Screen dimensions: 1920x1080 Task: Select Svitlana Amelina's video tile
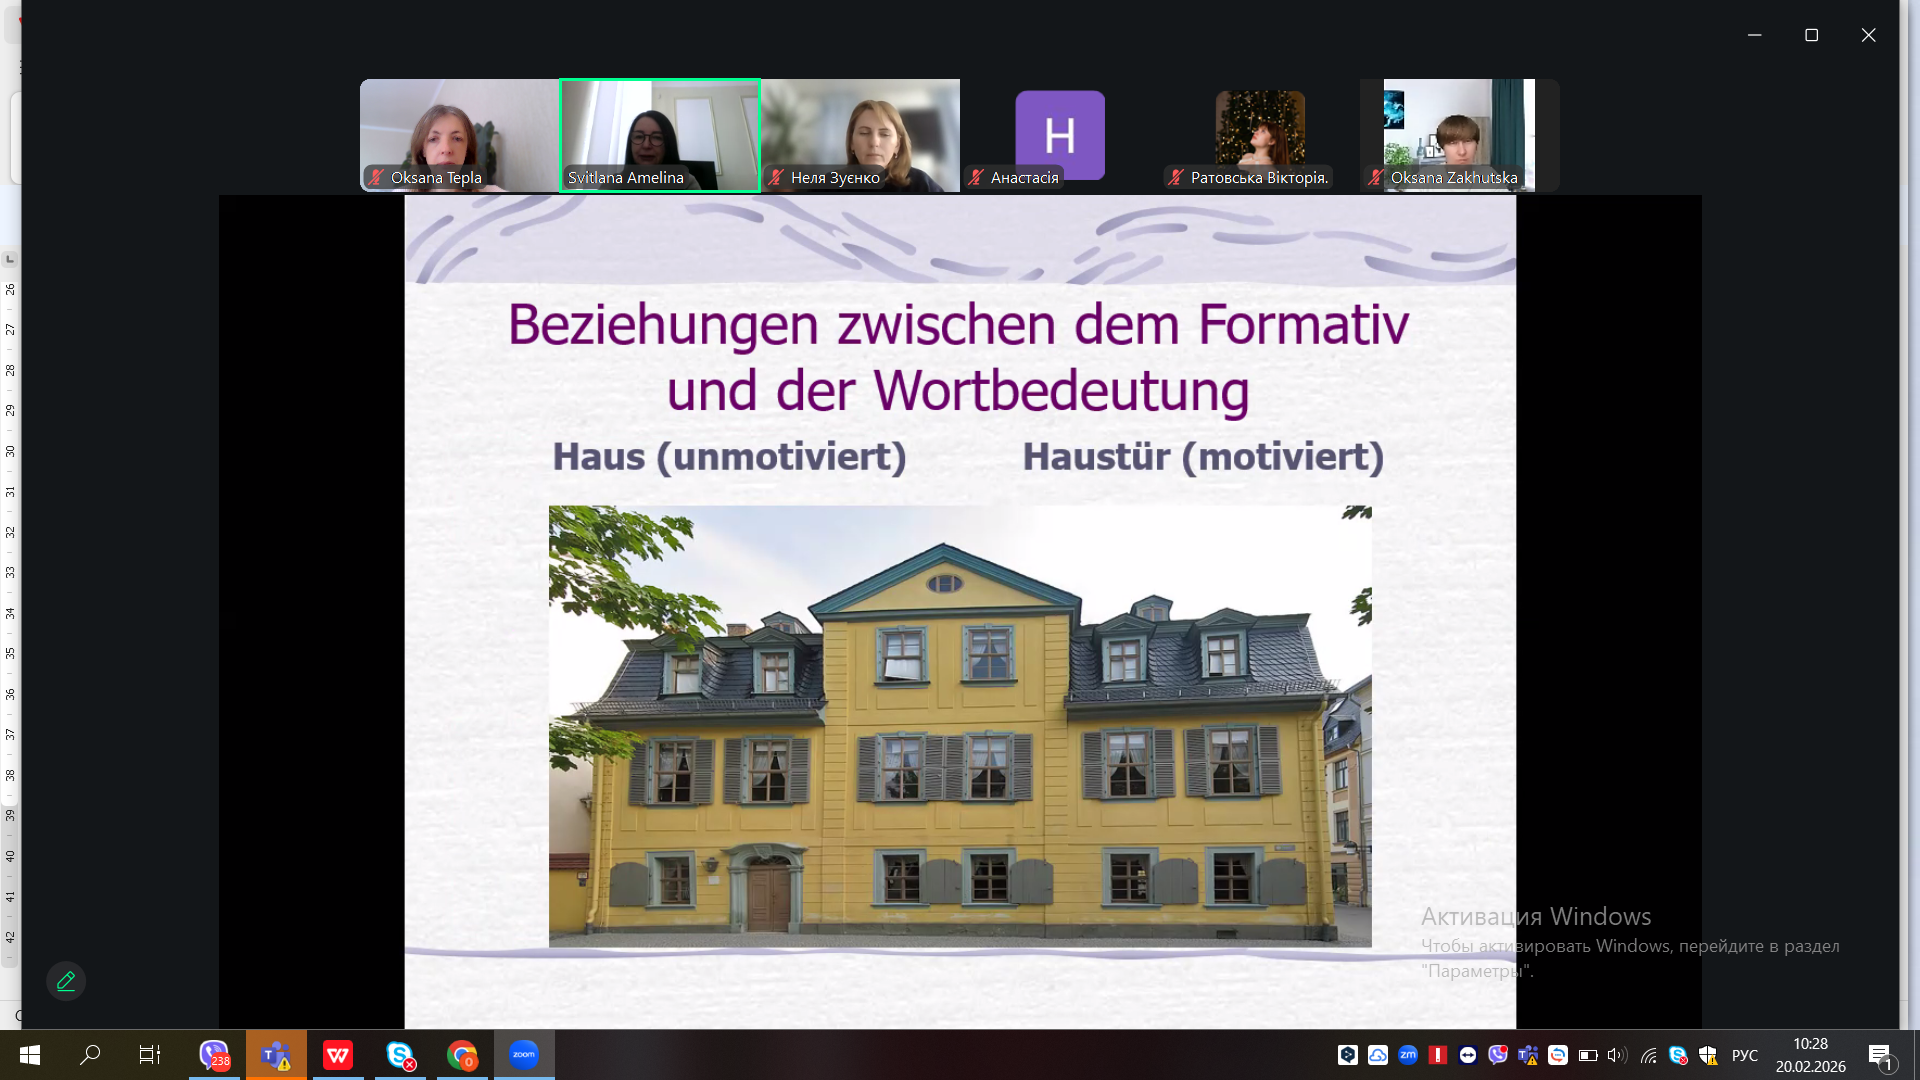(660, 135)
